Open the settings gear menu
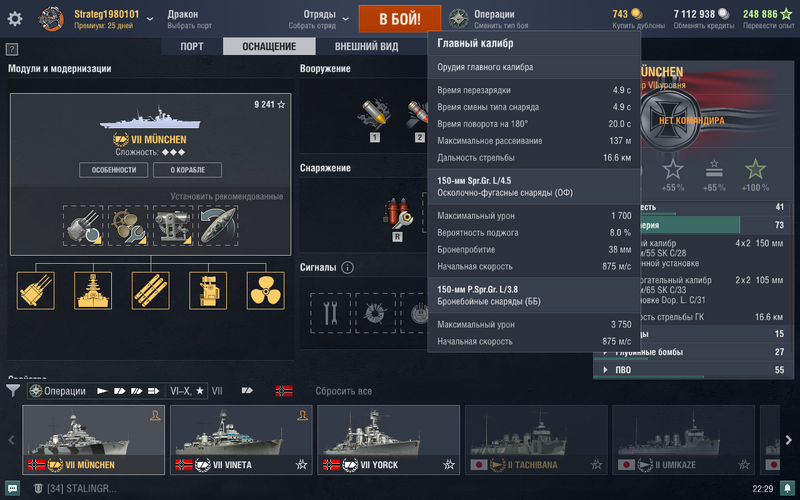 15,19
